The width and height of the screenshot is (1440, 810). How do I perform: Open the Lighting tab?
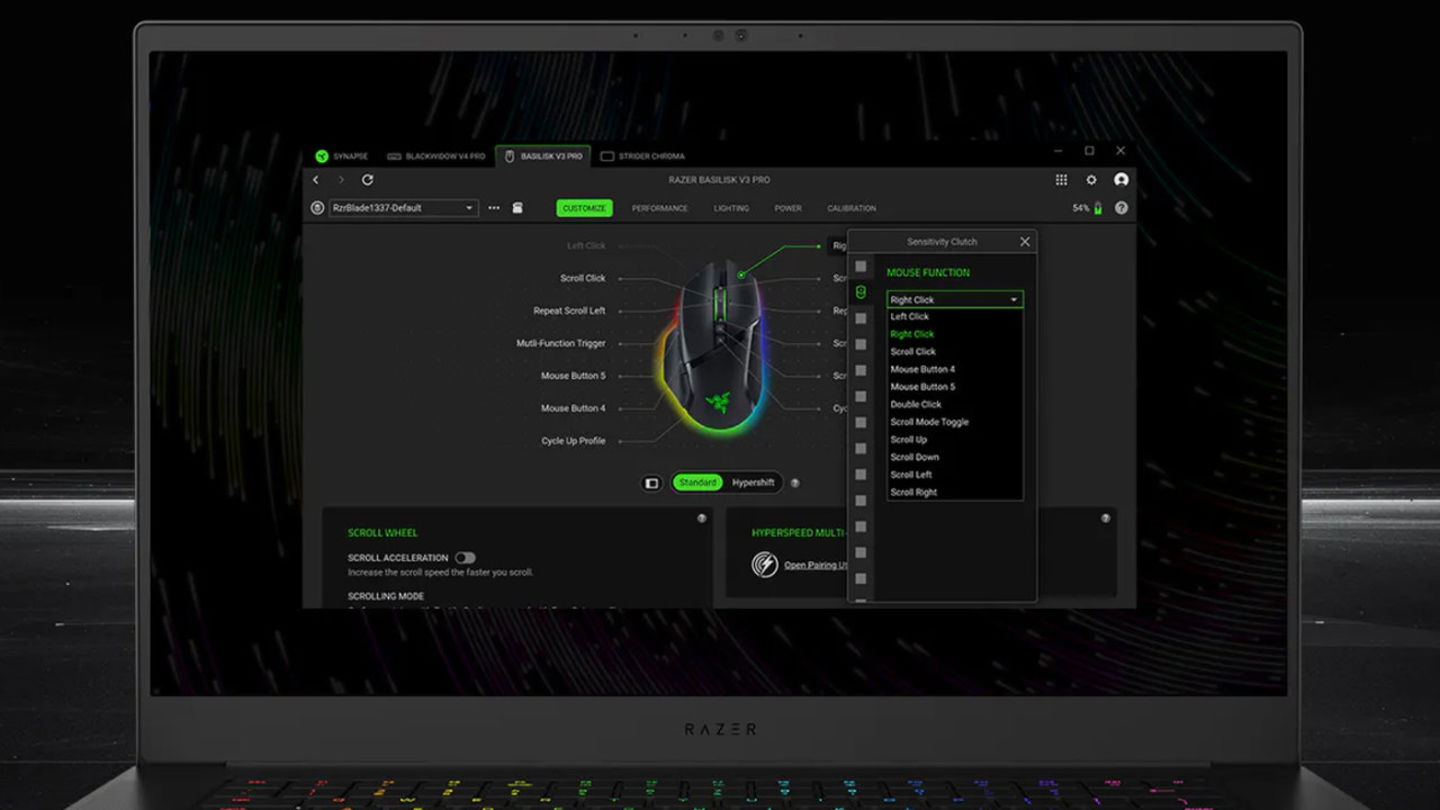731,208
